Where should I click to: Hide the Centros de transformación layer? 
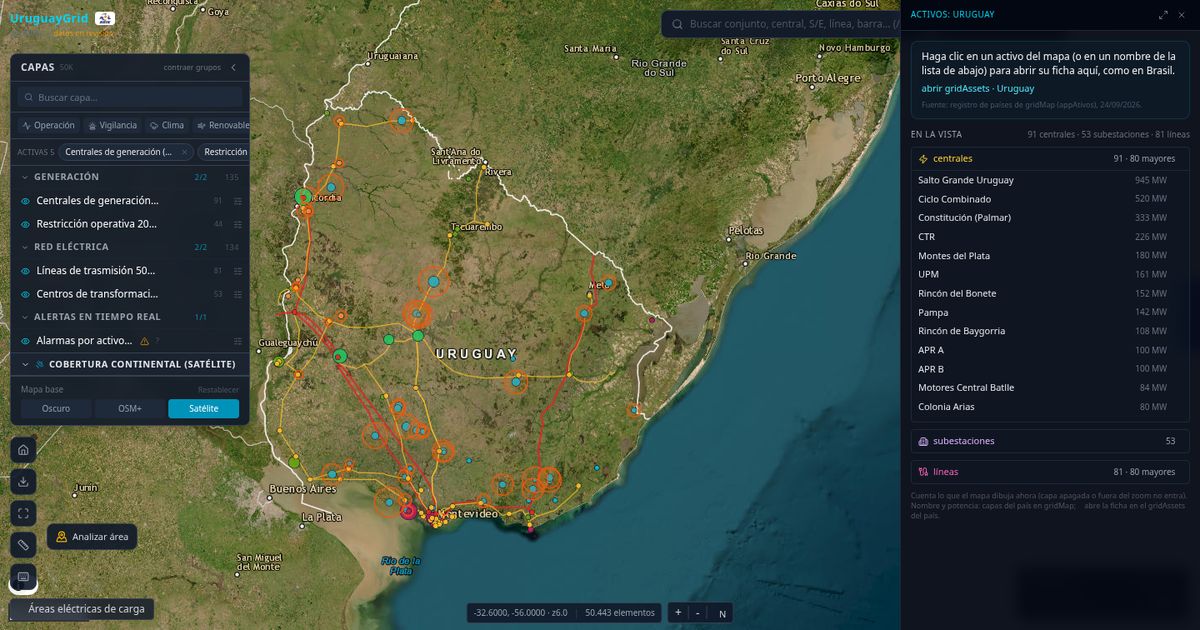pos(26,294)
